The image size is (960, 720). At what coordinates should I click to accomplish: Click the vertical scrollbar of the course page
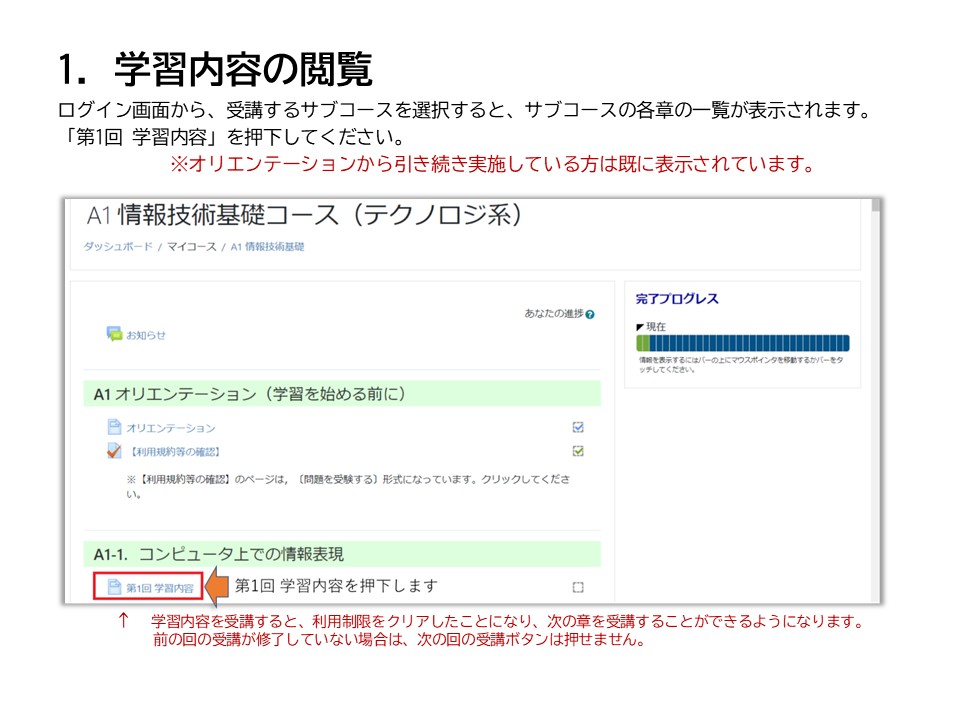pos(876,400)
